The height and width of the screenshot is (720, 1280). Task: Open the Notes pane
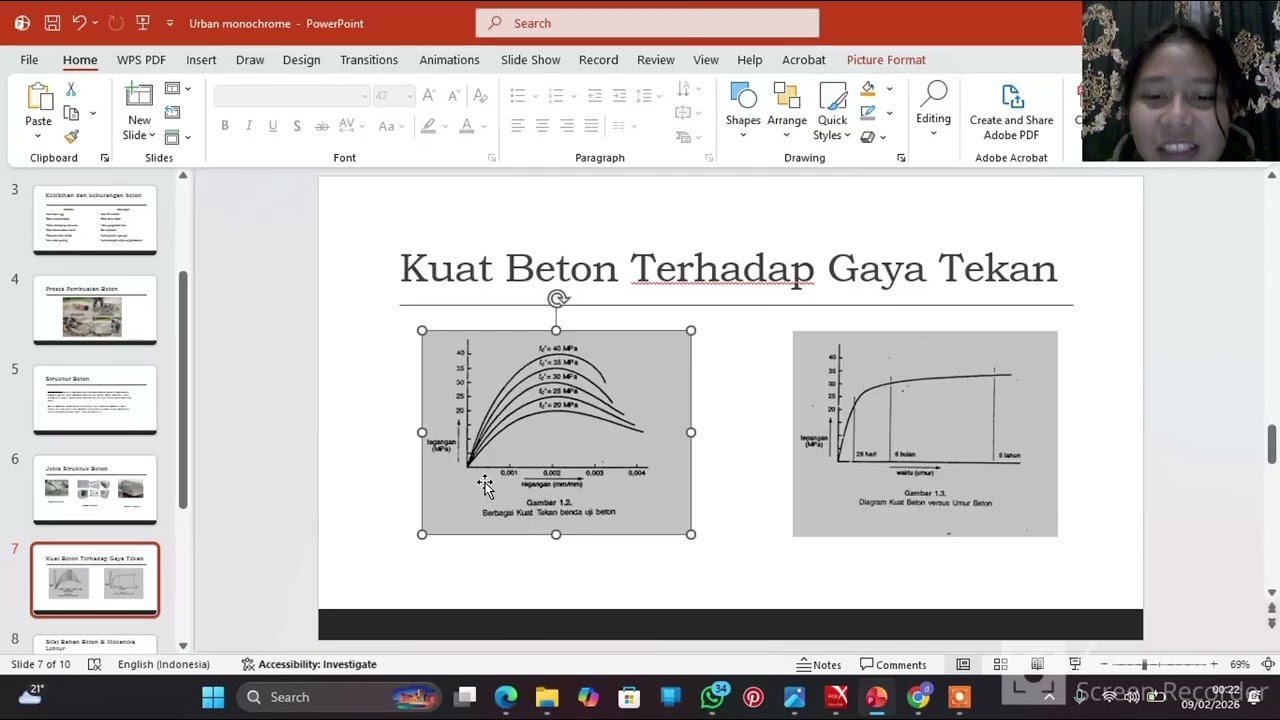click(x=819, y=664)
